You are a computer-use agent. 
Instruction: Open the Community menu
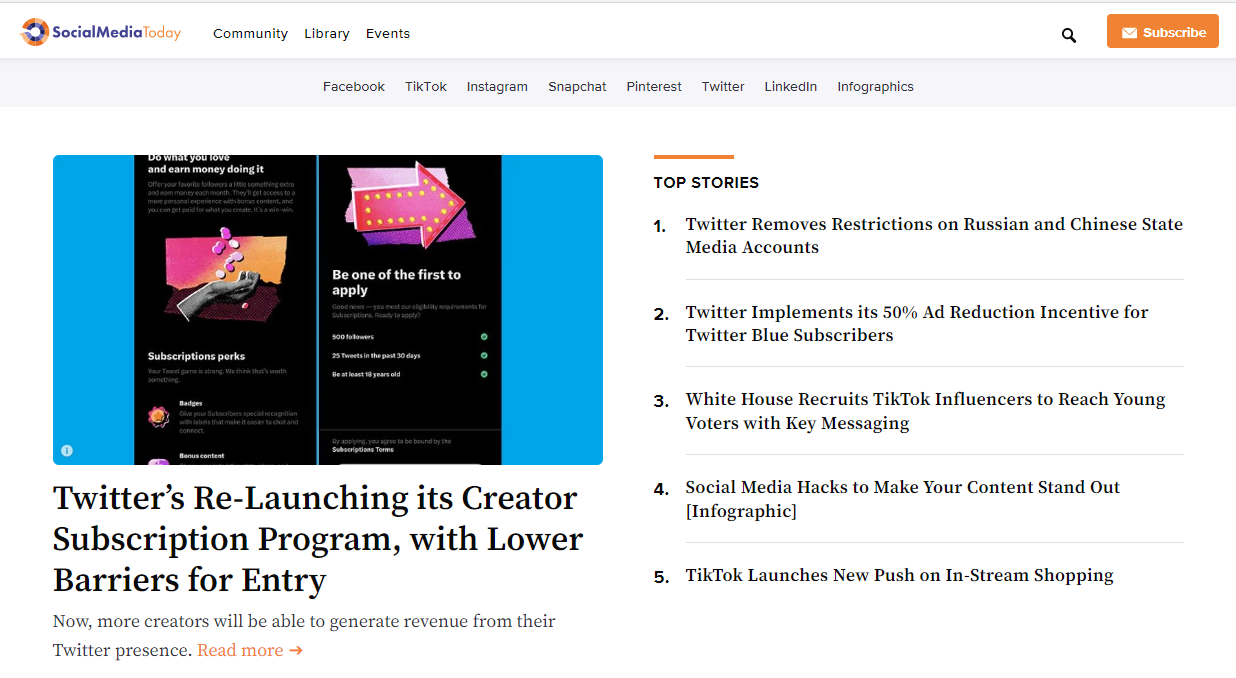(250, 33)
